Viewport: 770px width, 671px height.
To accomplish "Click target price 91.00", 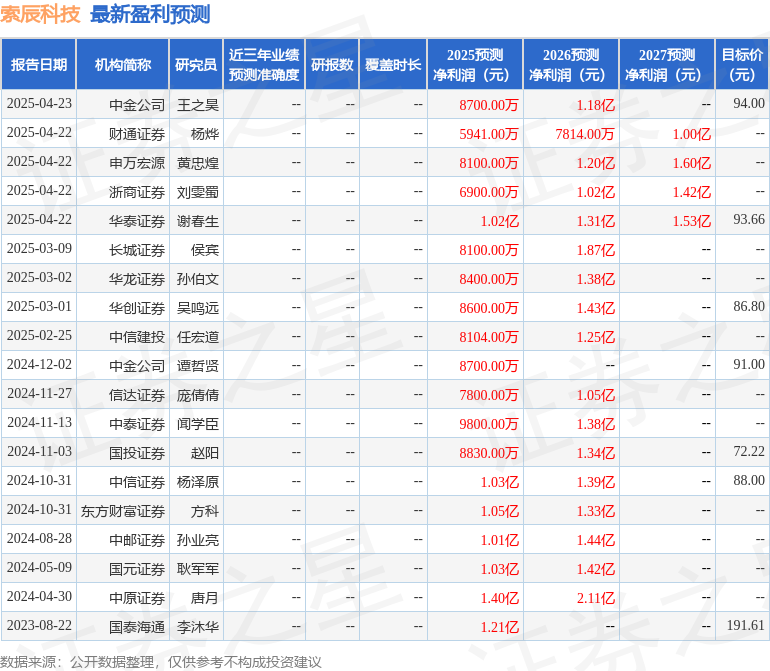I will pyautogui.click(x=749, y=364).
